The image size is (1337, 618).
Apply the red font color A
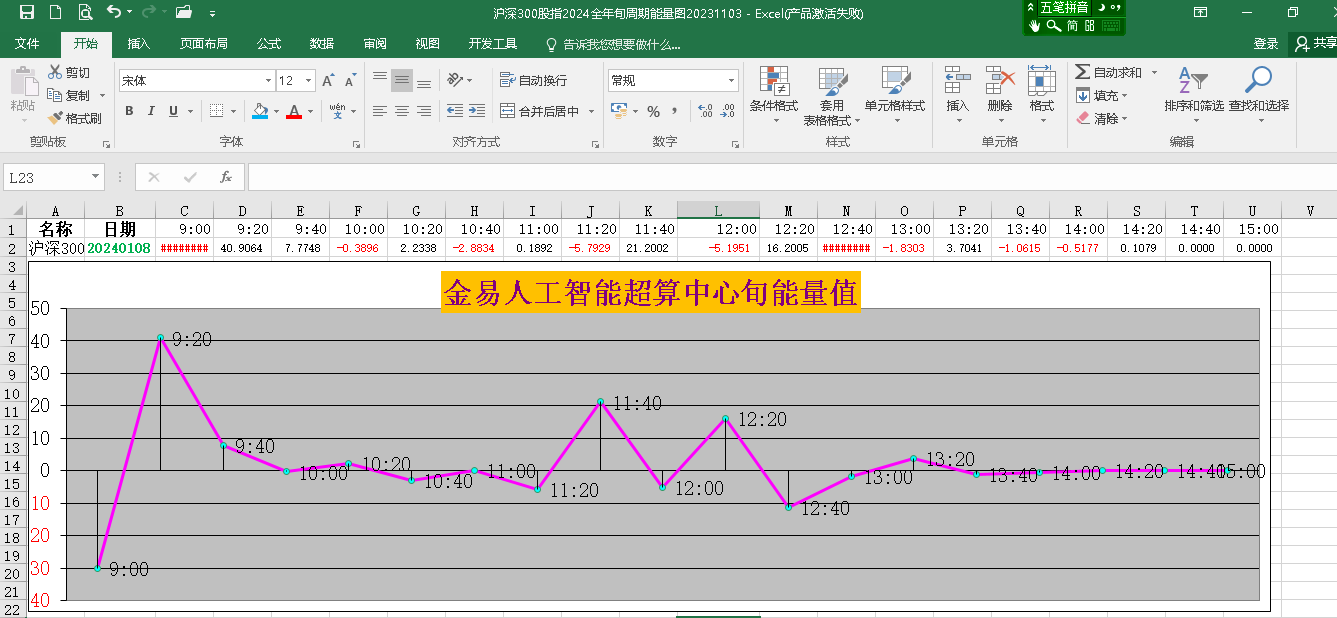pos(294,111)
